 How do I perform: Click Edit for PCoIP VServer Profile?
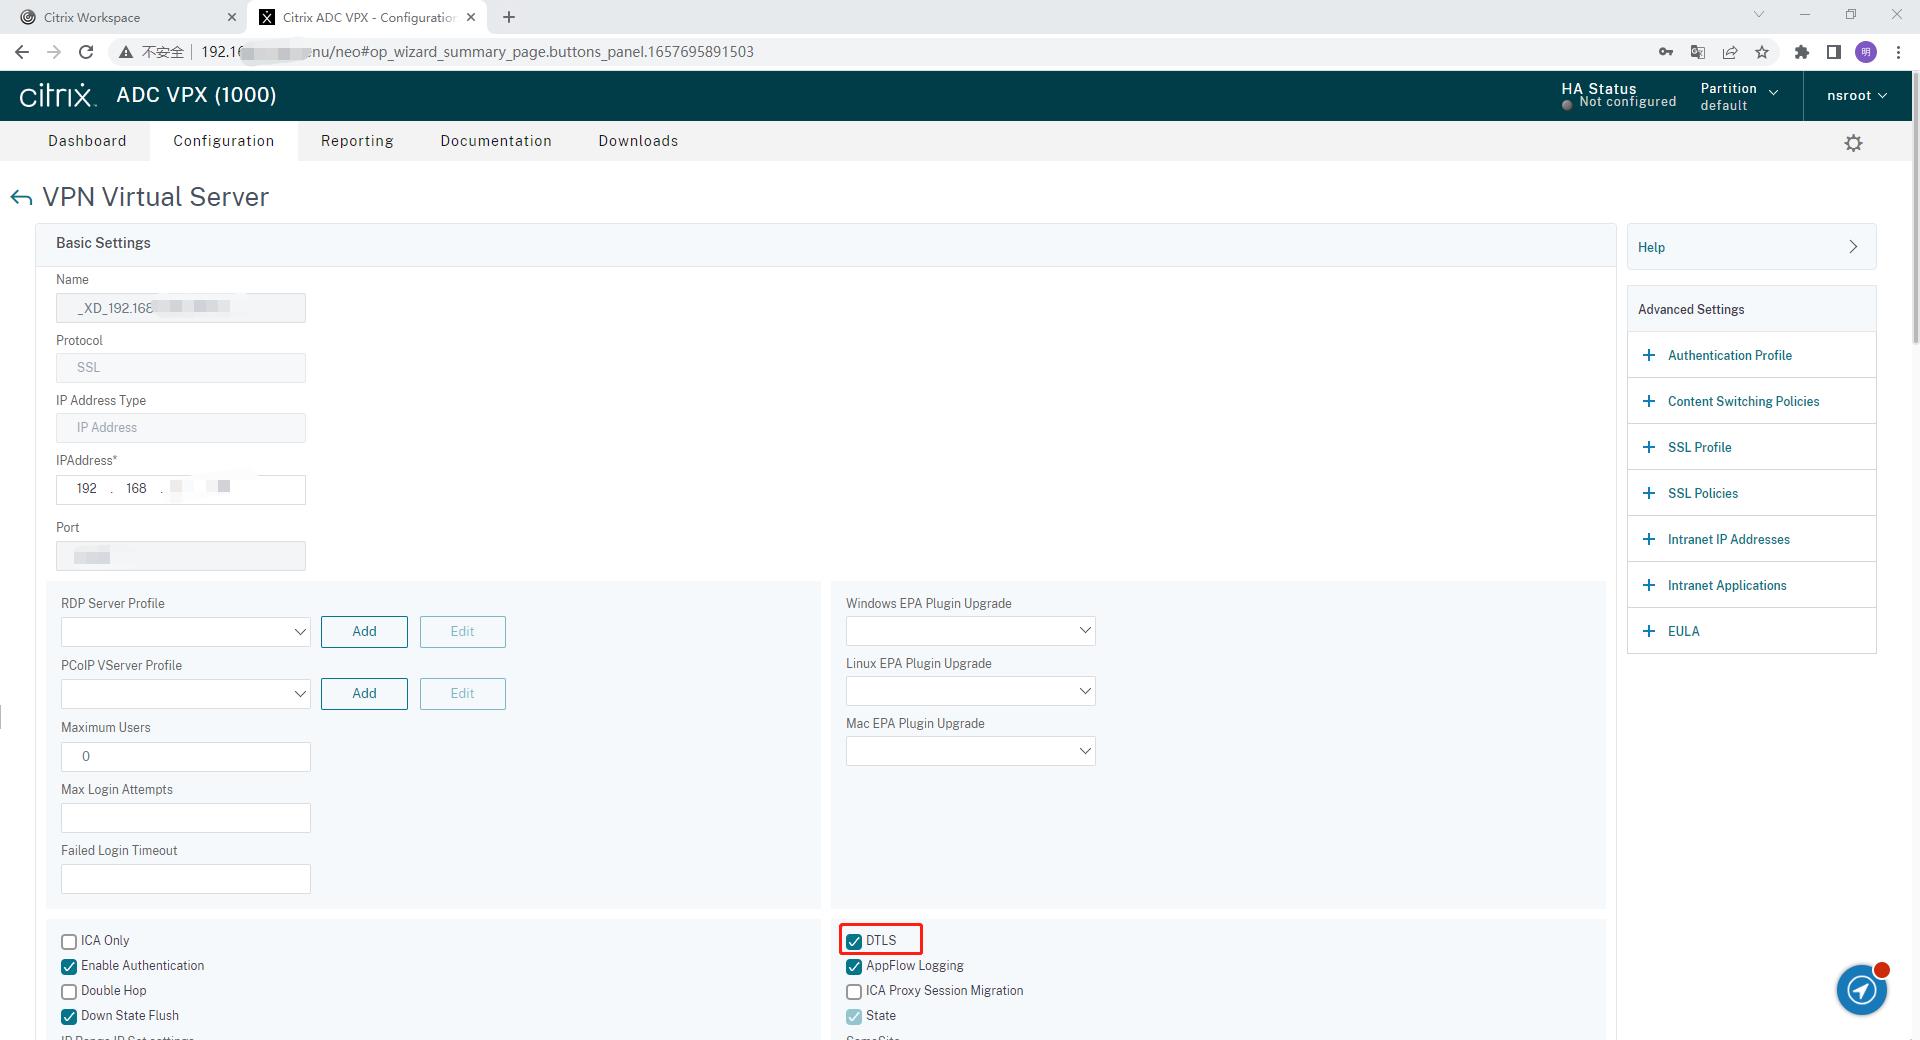(462, 694)
